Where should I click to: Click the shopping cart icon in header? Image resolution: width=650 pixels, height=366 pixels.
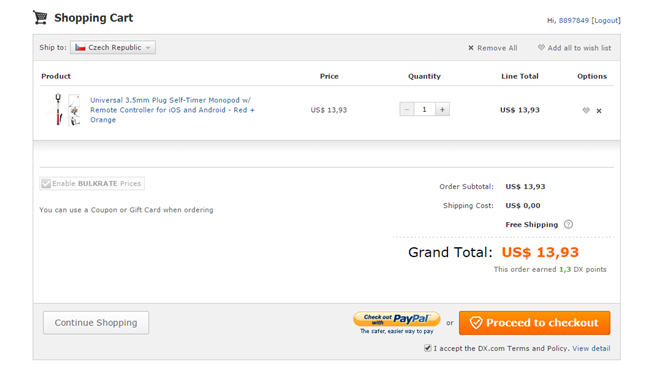(40, 18)
